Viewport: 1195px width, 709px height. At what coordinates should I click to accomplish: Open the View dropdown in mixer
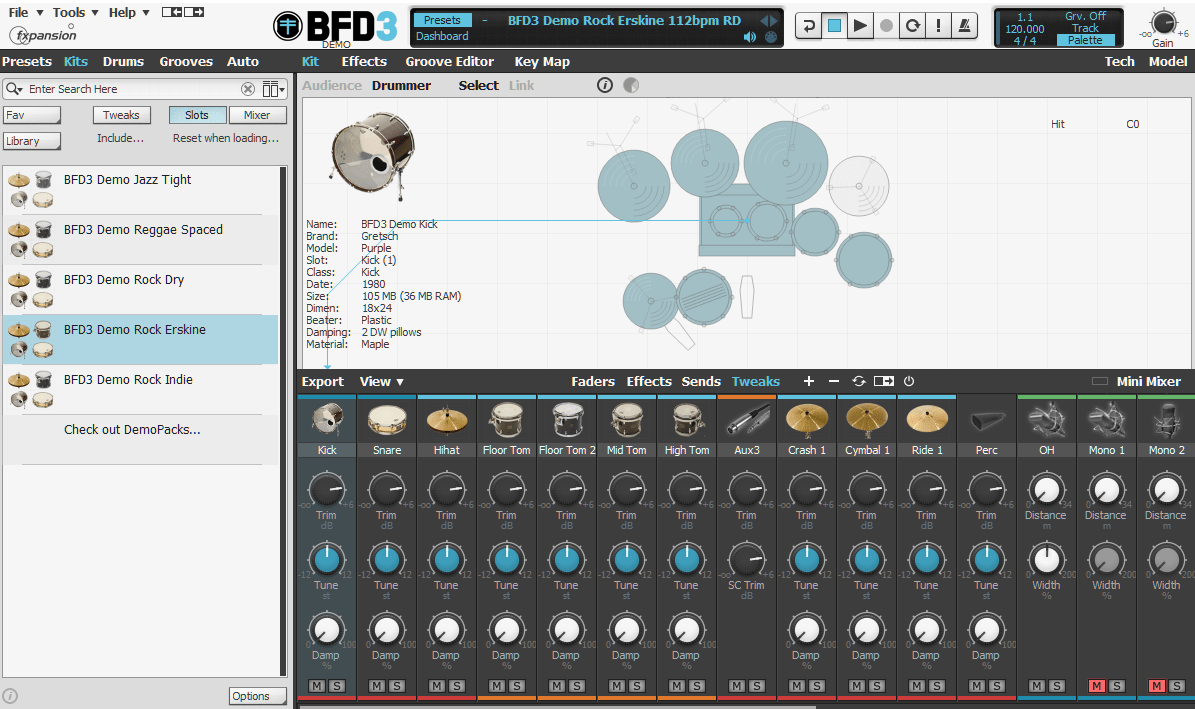[x=381, y=381]
